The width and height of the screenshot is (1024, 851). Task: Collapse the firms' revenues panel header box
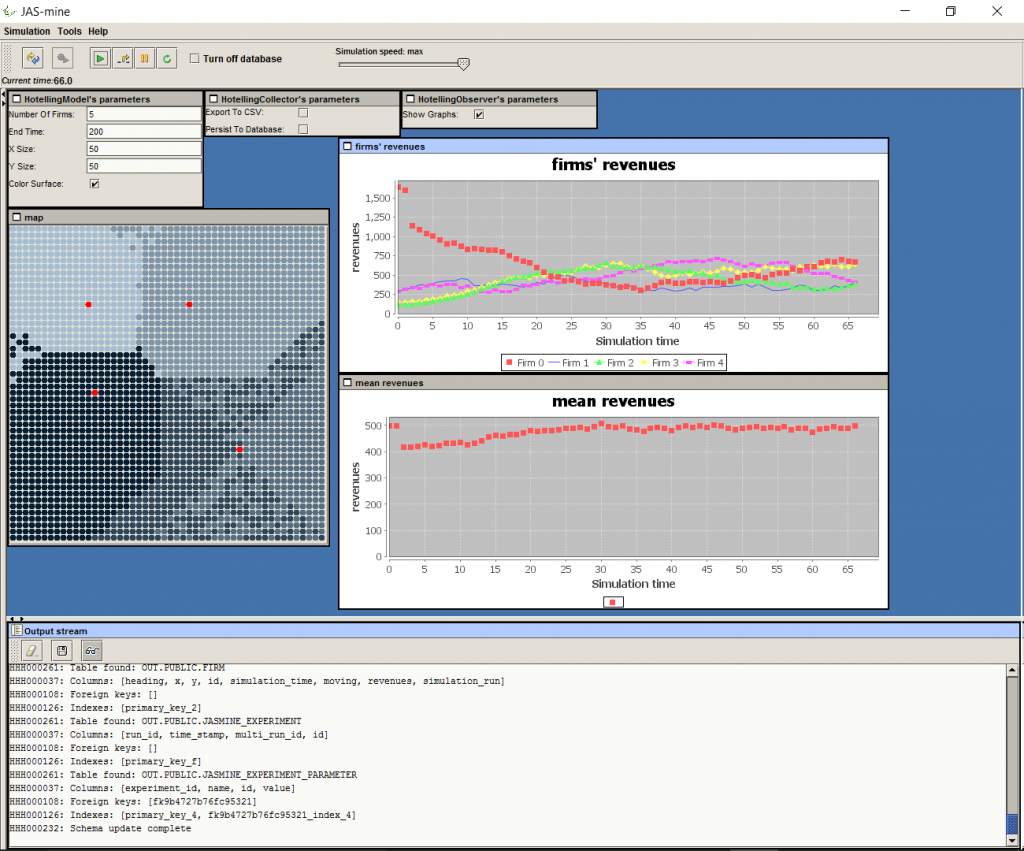coord(345,146)
